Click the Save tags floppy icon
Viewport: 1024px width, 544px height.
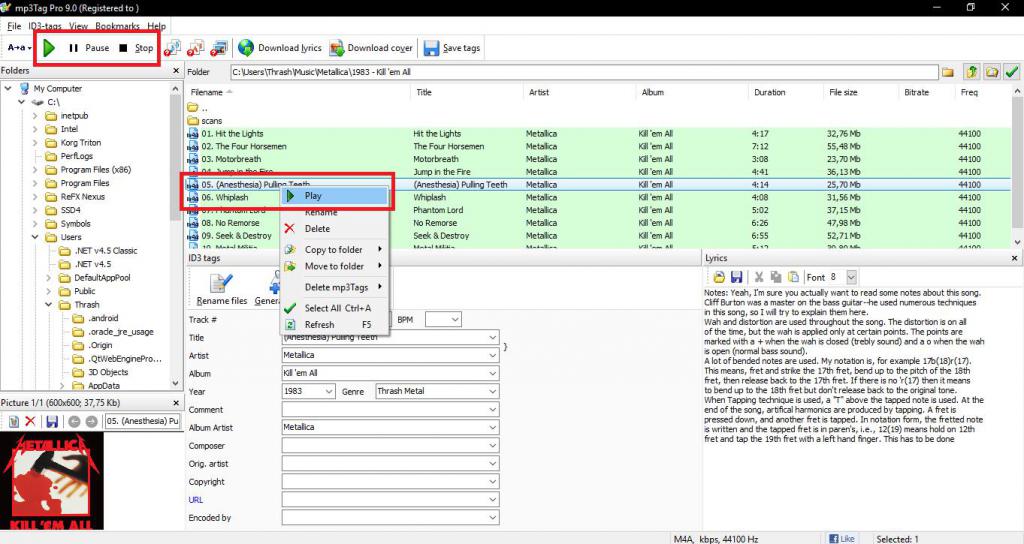coord(431,48)
